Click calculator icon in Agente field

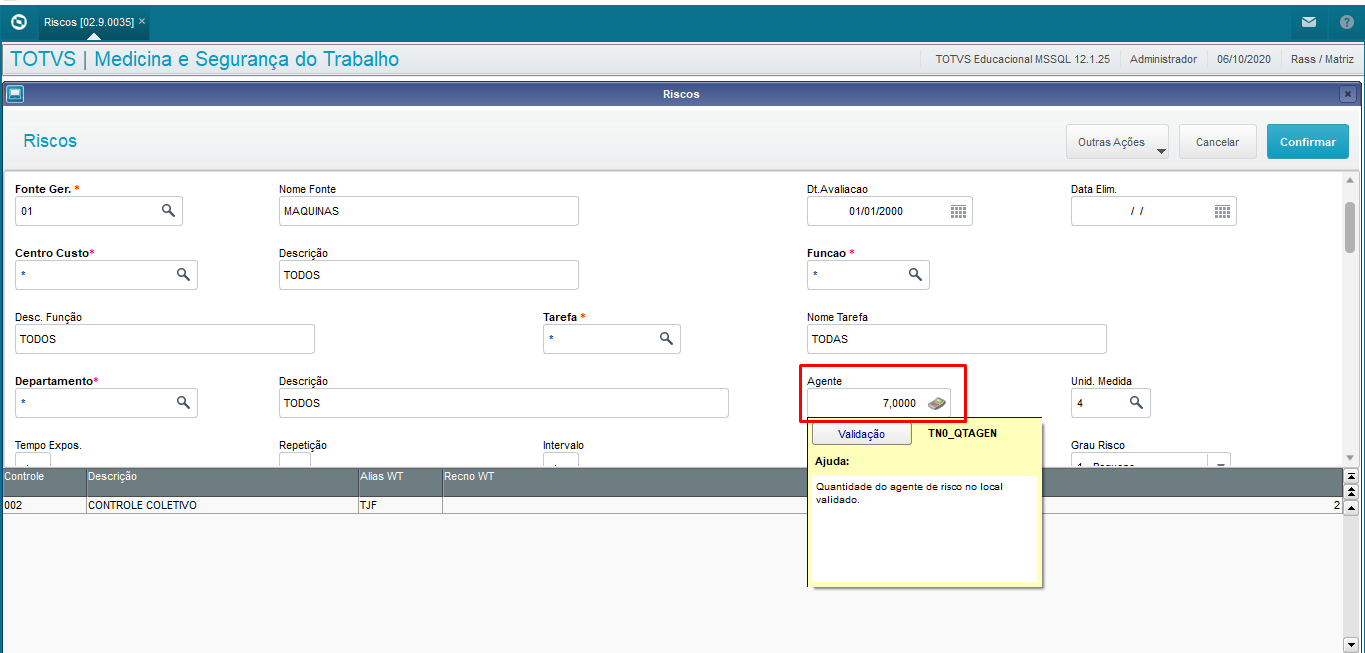pyautogui.click(x=937, y=403)
